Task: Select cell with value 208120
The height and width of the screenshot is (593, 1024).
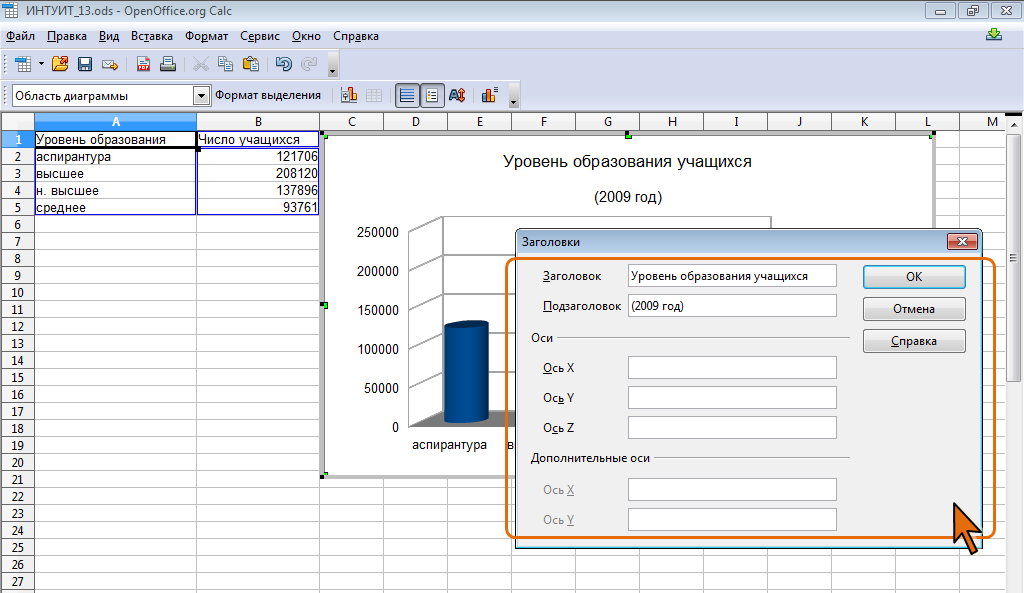Action: click(258, 174)
